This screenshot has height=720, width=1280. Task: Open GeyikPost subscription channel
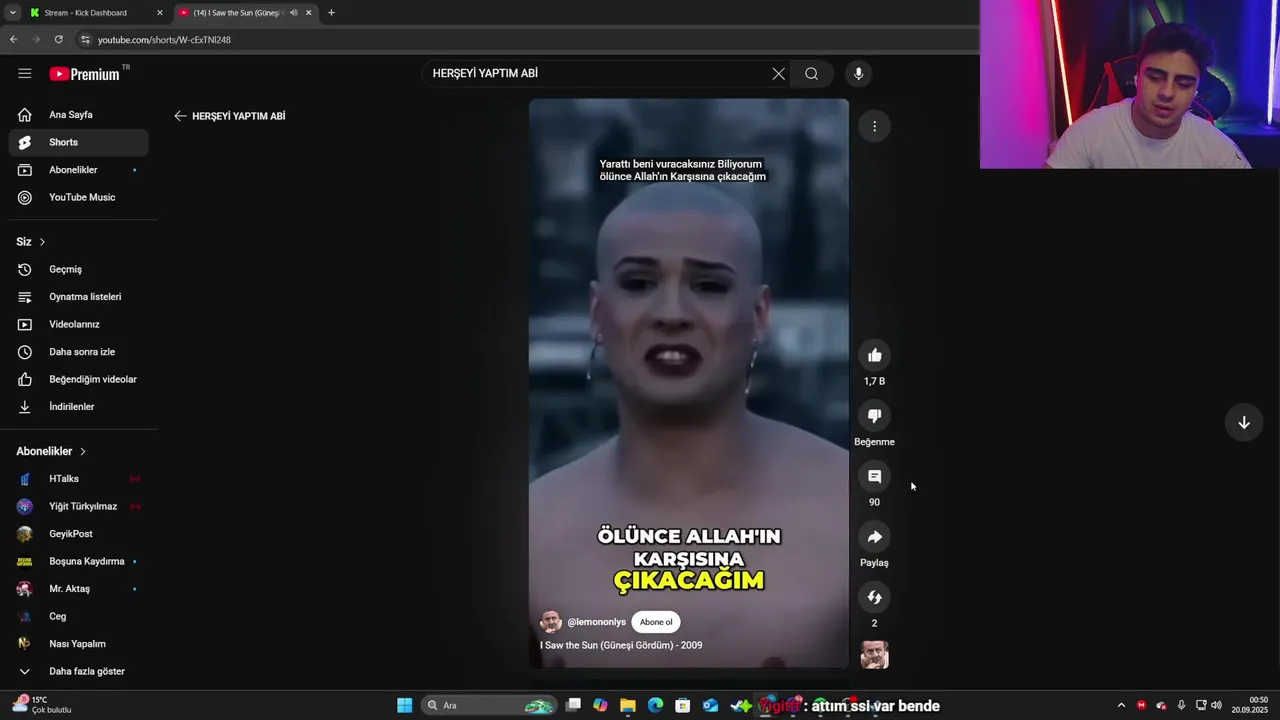(x=78, y=534)
